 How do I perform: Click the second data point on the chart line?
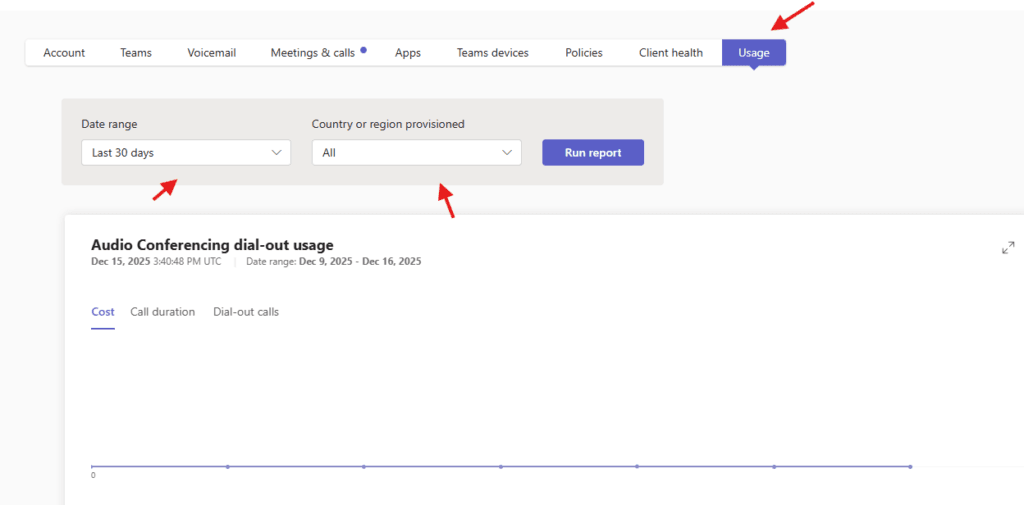coord(228,466)
